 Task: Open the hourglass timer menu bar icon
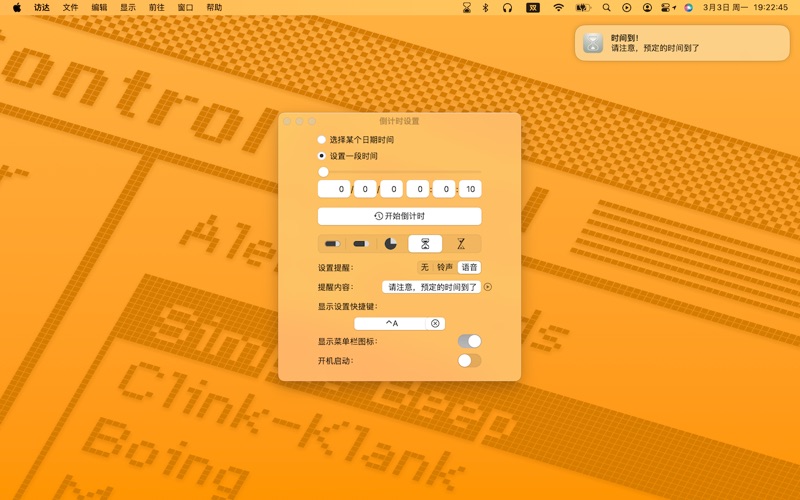click(x=467, y=8)
